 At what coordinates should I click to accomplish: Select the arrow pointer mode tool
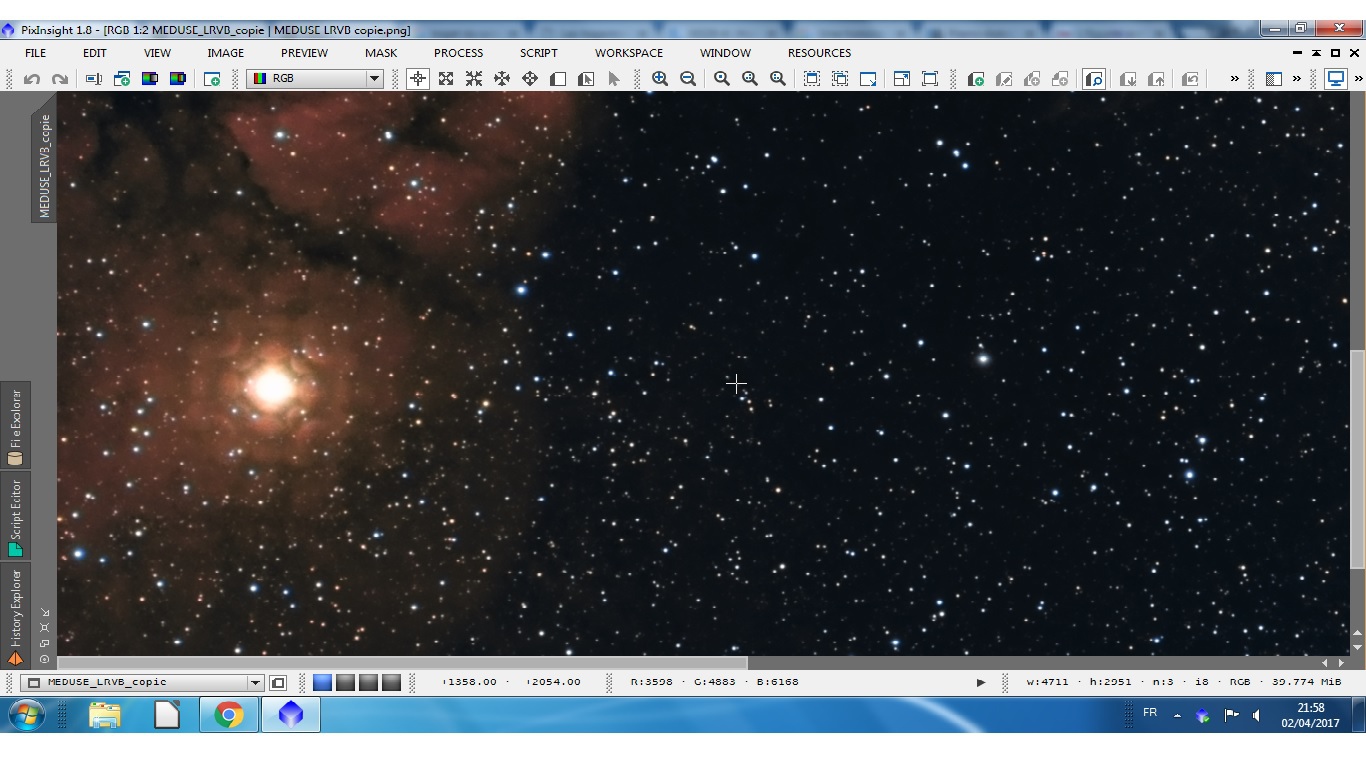pos(614,79)
